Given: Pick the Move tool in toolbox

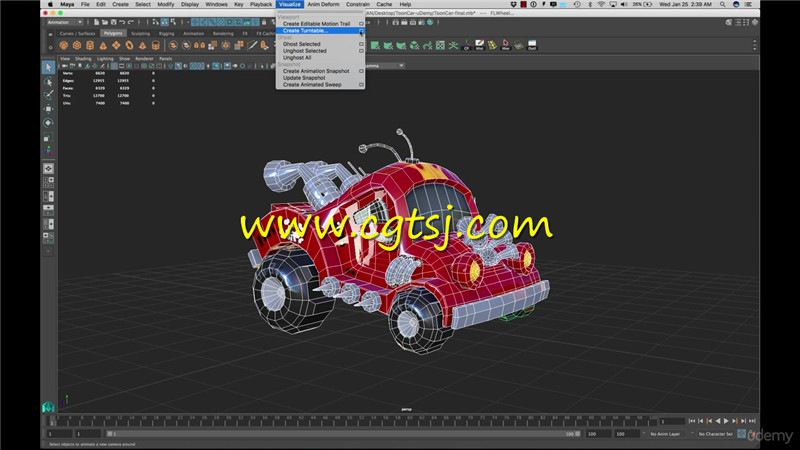Looking at the screenshot, I should (x=48, y=109).
